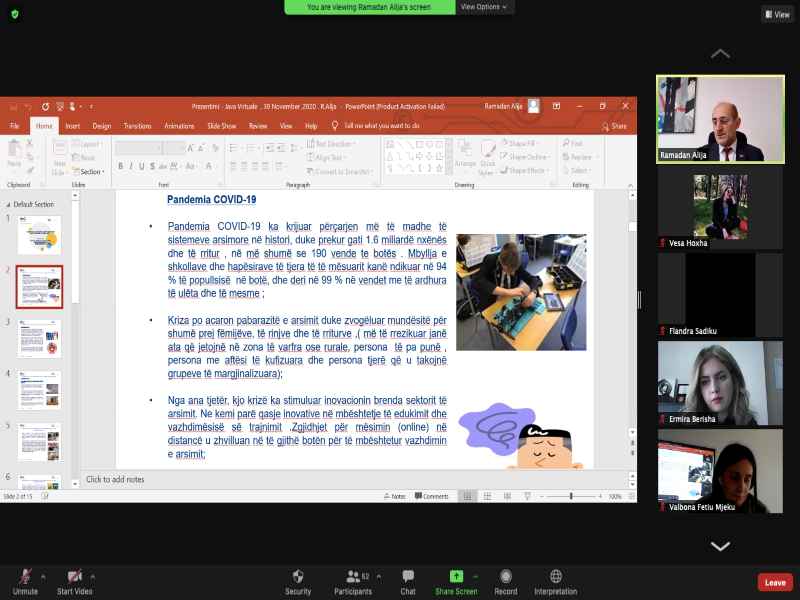
Task: Open the Interpretation globe icon
Action: [556, 577]
